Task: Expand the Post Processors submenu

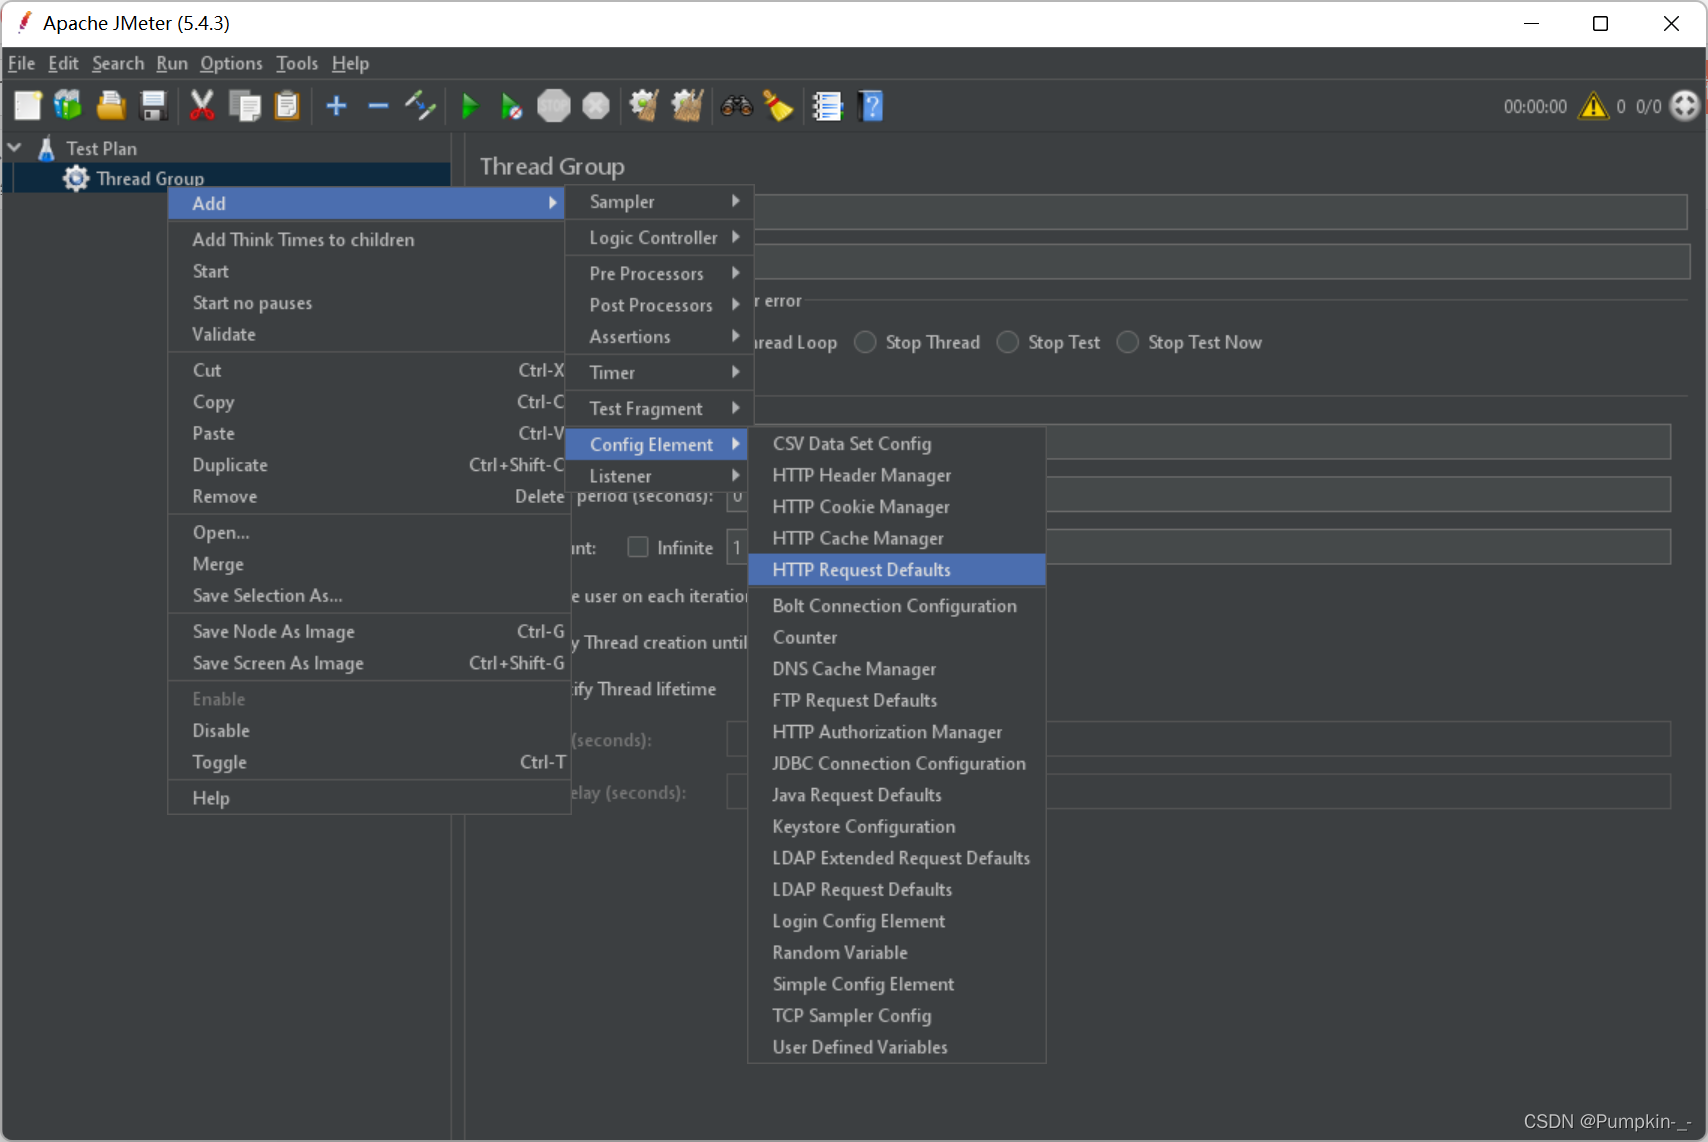Action: [x=660, y=305]
